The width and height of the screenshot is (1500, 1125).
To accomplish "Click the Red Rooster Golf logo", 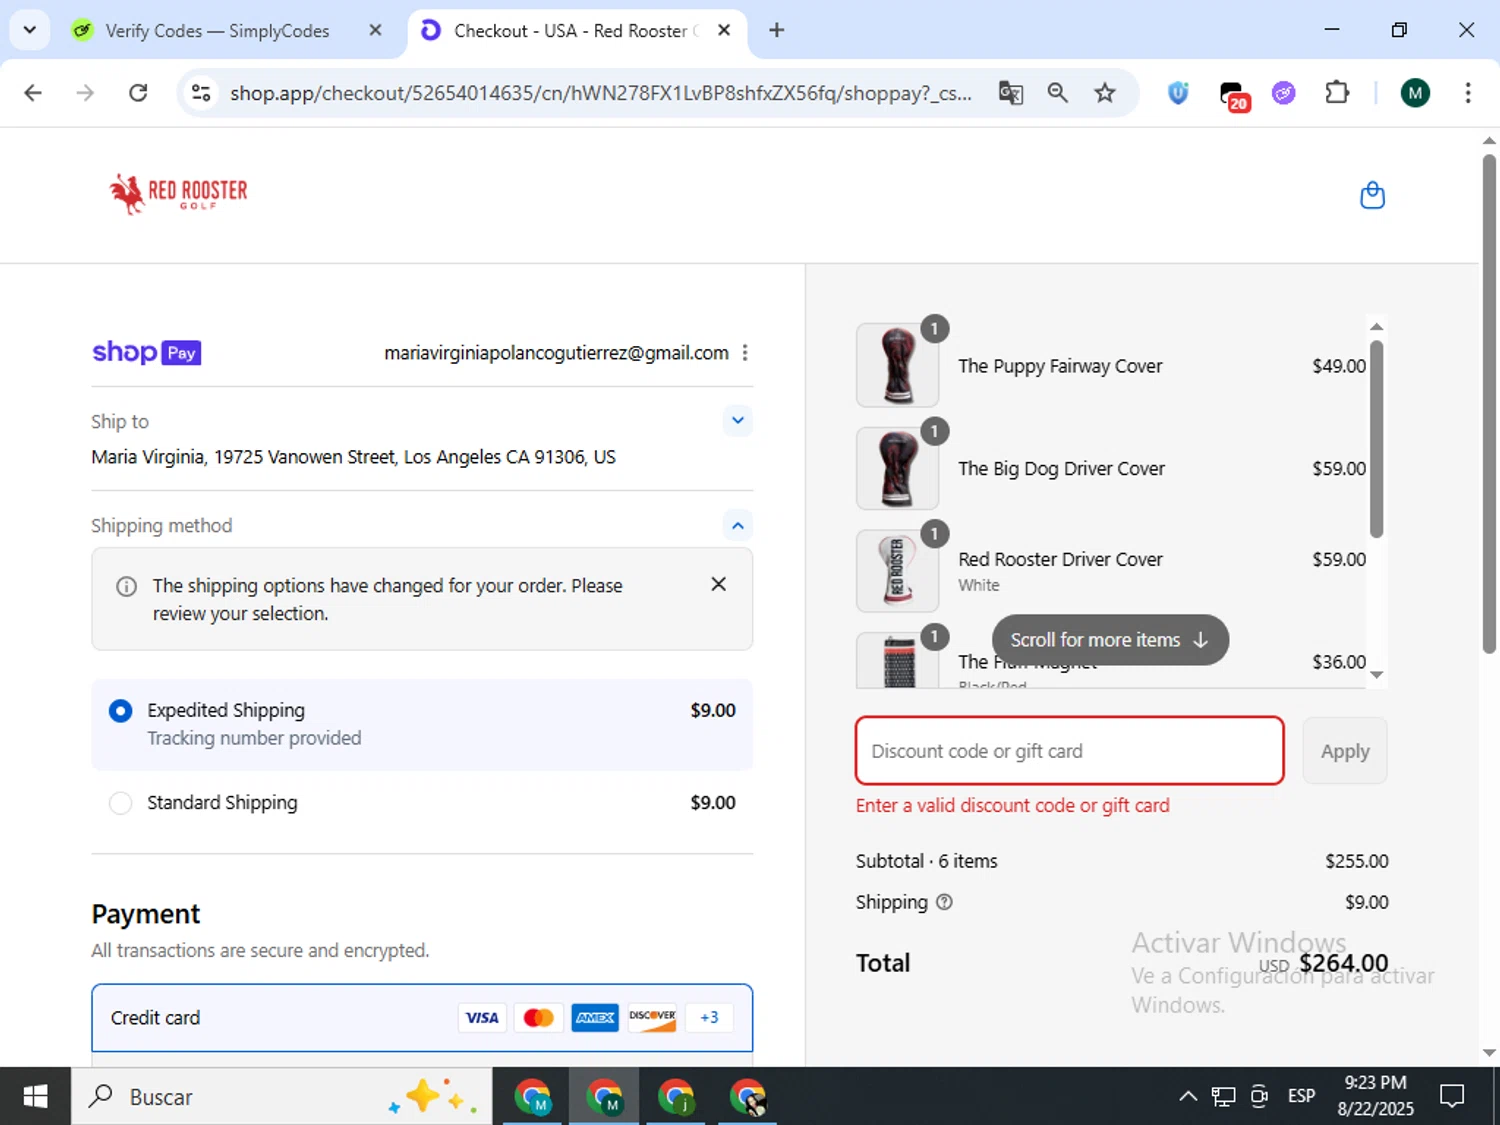I will click(178, 193).
